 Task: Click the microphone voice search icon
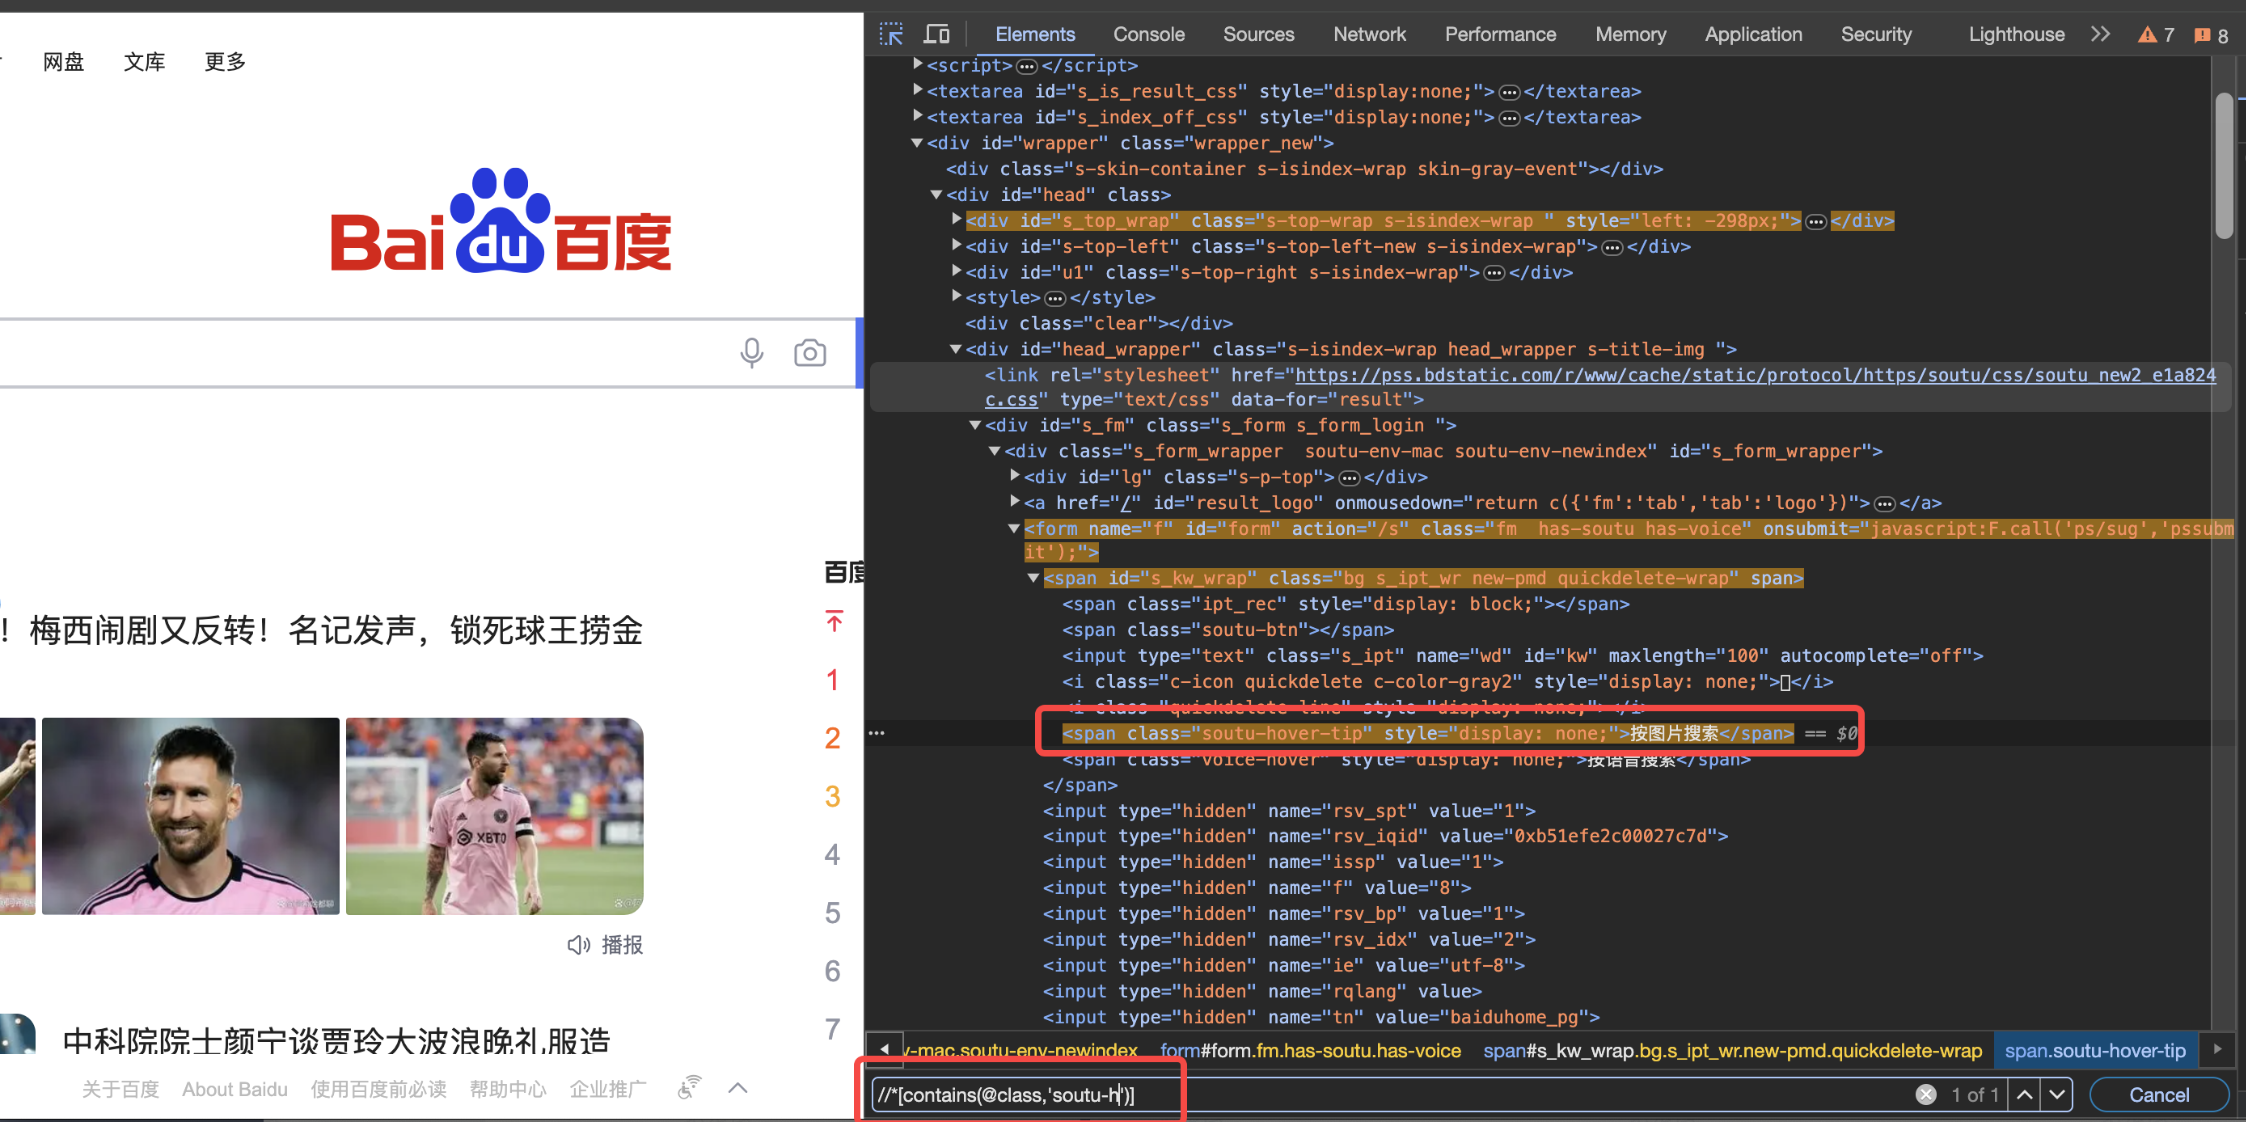point(752,353)
